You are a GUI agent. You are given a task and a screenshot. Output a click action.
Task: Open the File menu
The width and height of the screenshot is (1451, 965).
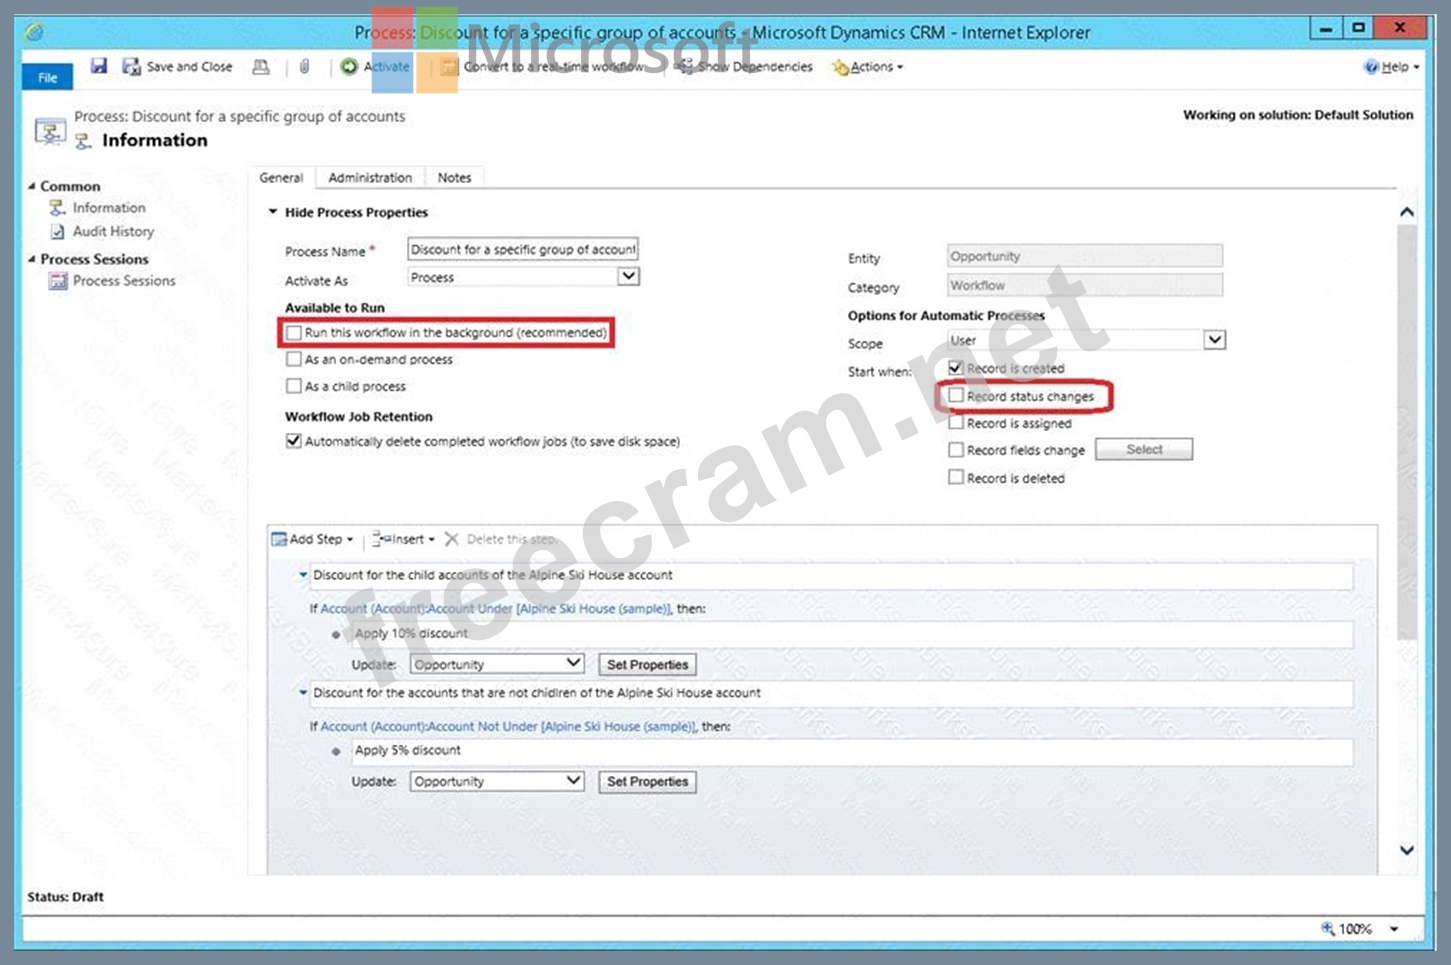pyautogui.click(x=47, y=77)
